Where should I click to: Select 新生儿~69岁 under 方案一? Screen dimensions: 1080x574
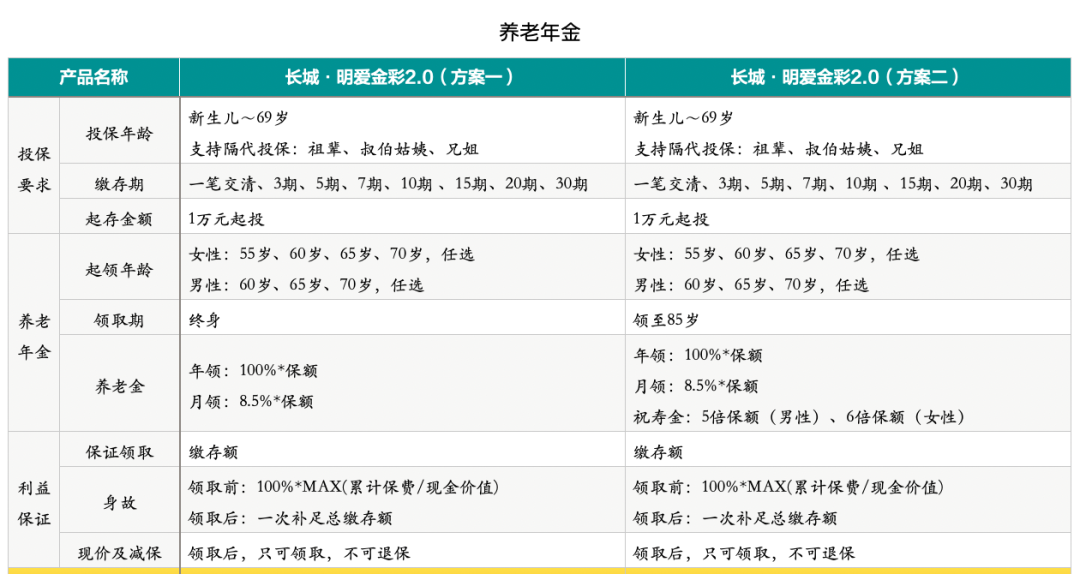point(239,118)
